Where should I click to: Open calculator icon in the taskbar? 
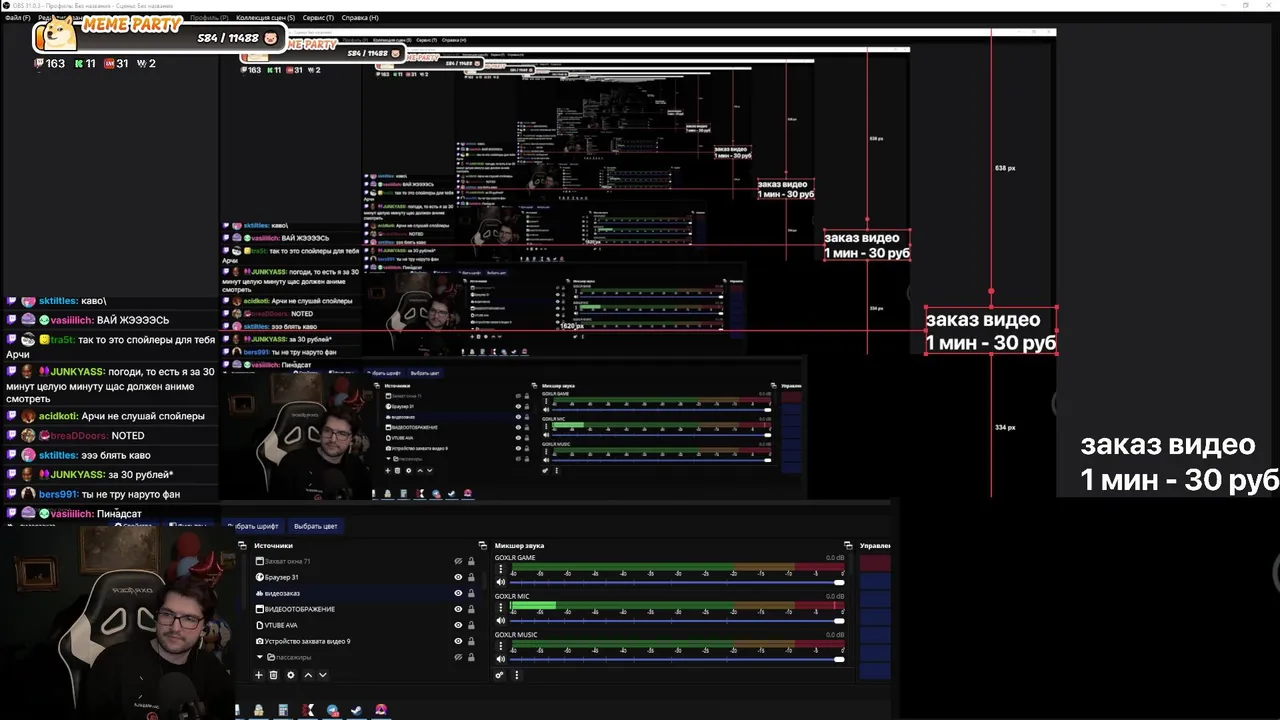[283, 710]
